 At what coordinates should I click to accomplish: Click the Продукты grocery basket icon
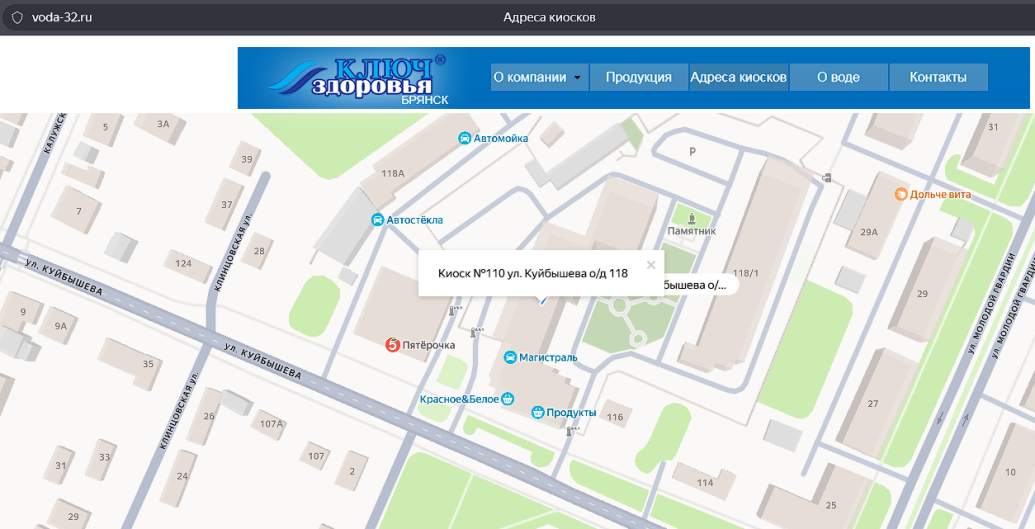(538, 413)
